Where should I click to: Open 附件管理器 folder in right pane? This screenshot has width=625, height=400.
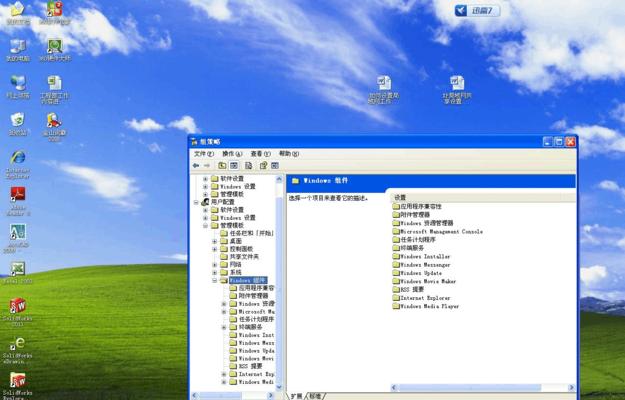tap(411, 215)
